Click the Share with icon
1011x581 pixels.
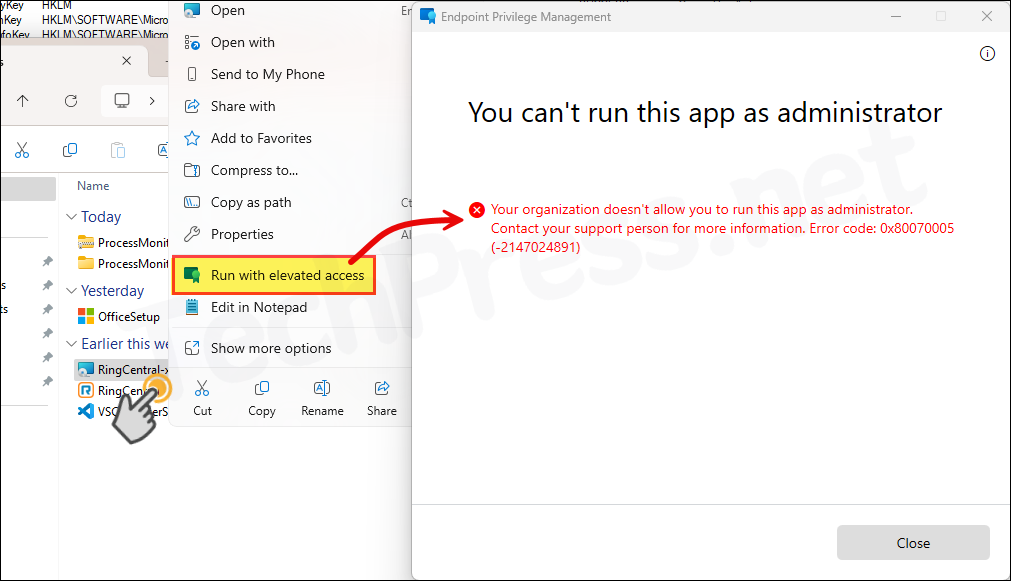coord(192,106)
